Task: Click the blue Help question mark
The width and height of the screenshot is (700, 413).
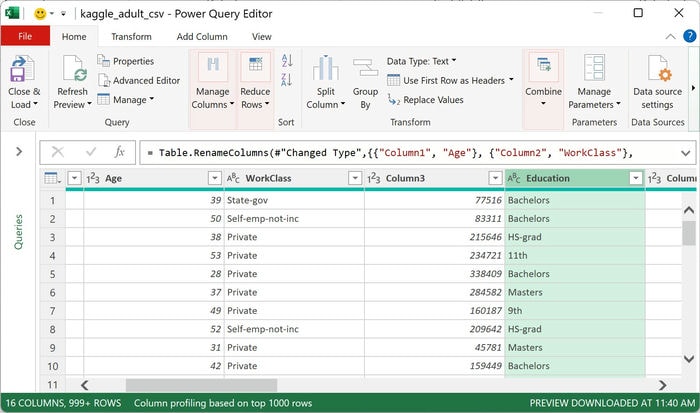Action: 690,36
